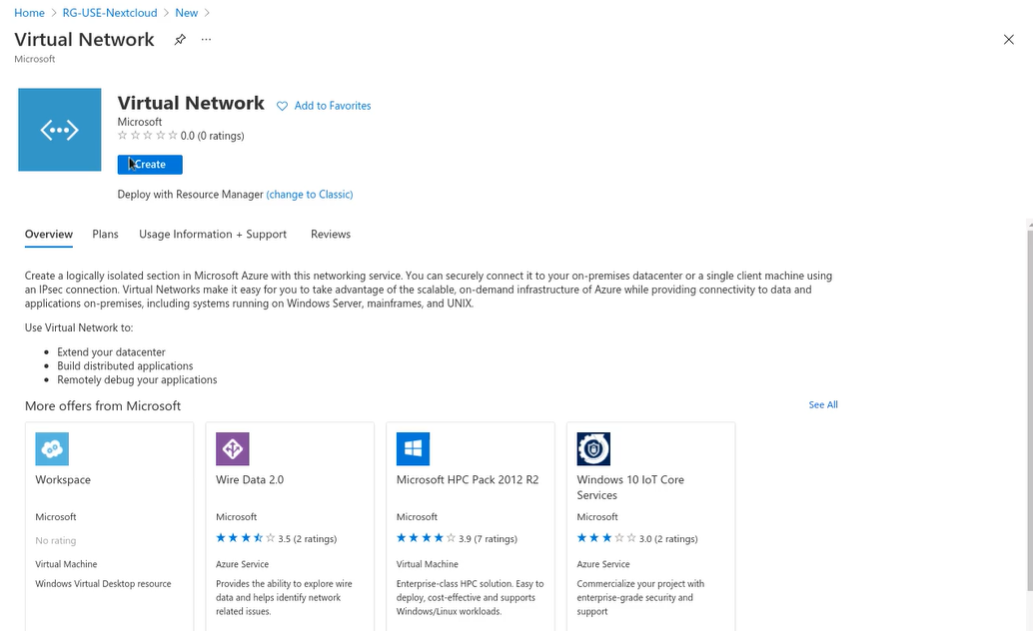Click the heart icon for favorites
This screenshot has width=1033, height=631.
[x=282, y=106]
